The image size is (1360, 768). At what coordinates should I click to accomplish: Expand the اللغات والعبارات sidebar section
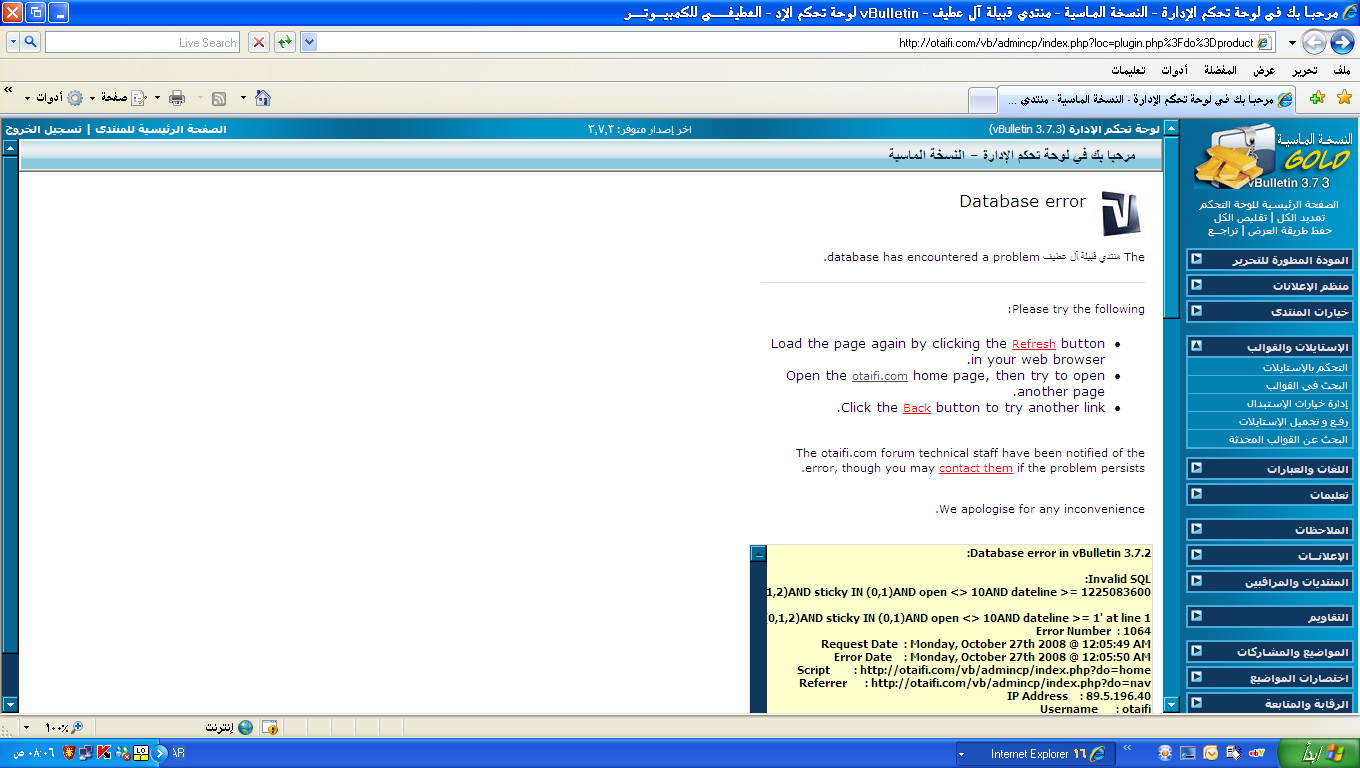[x=1196, y=467]
